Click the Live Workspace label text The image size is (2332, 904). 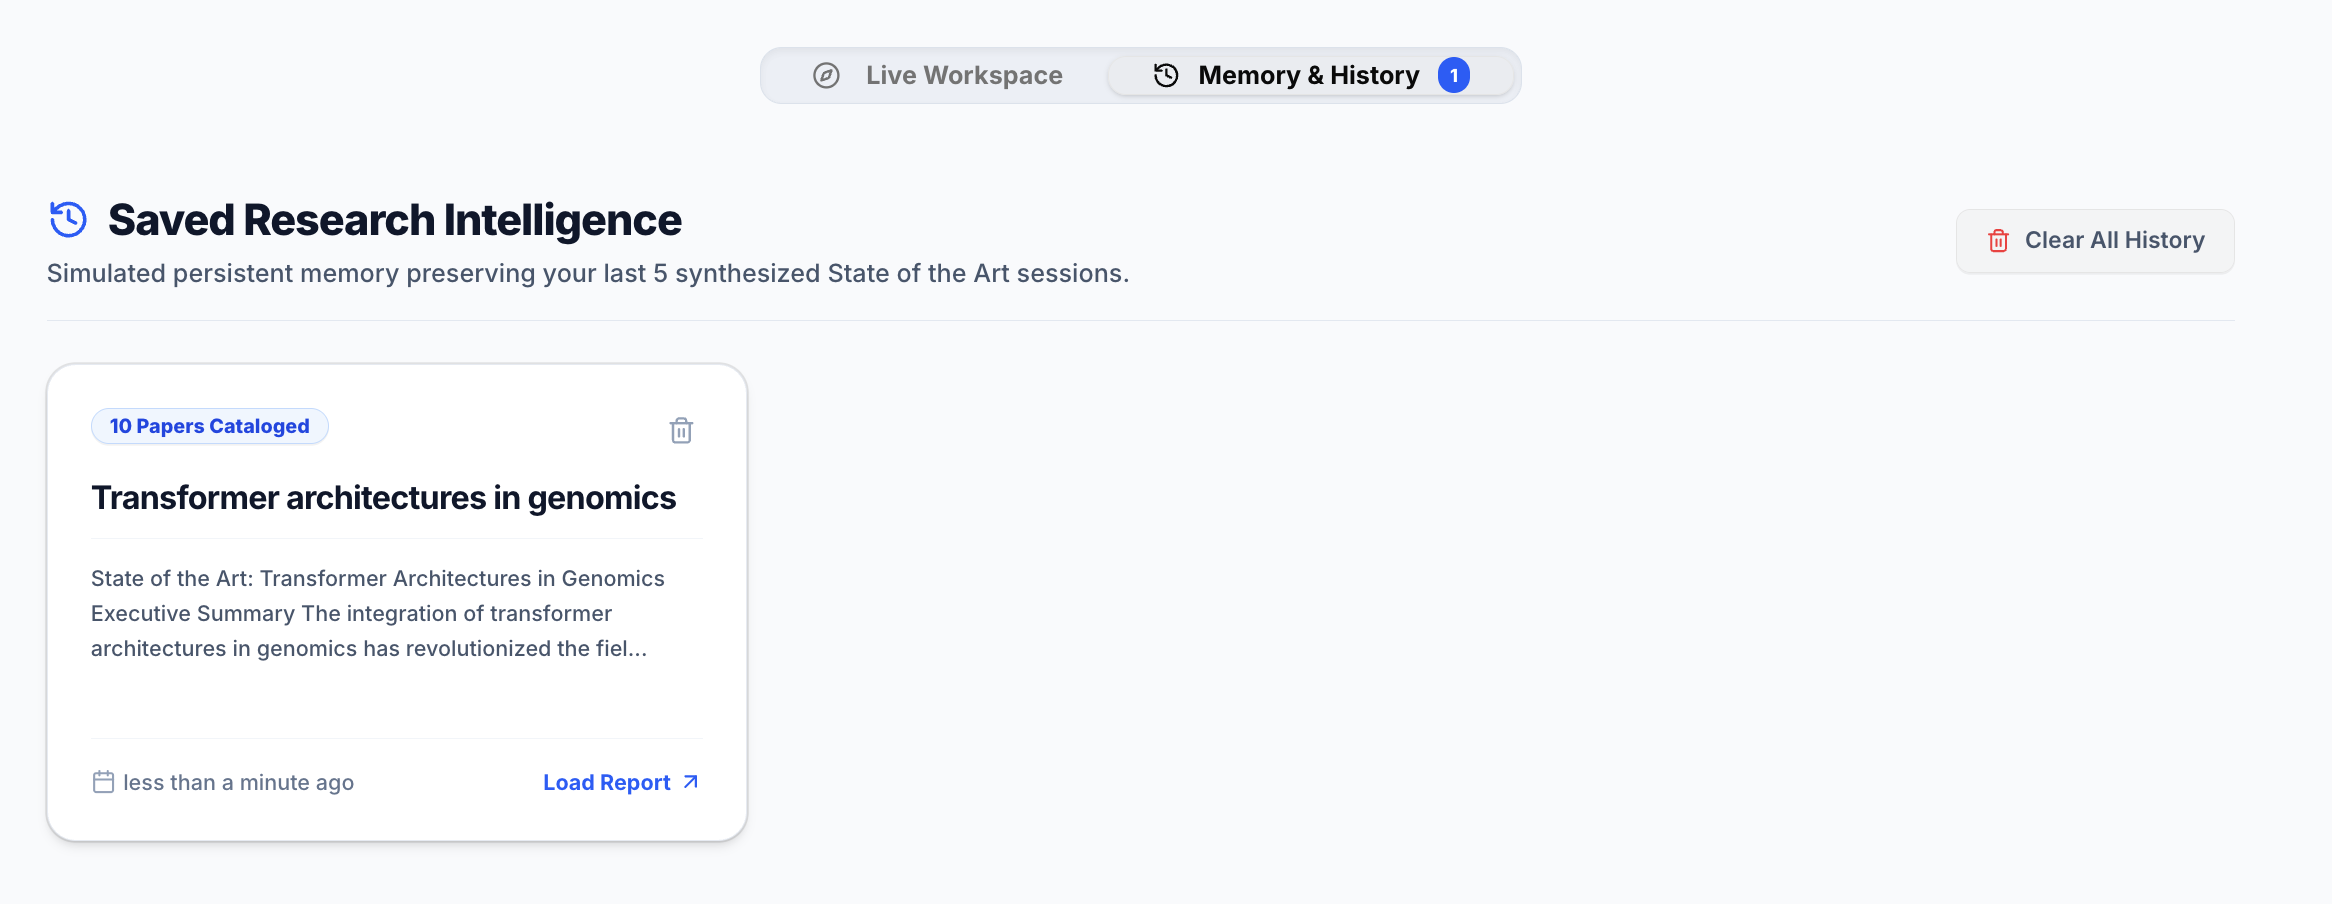[x=964, y=75]
